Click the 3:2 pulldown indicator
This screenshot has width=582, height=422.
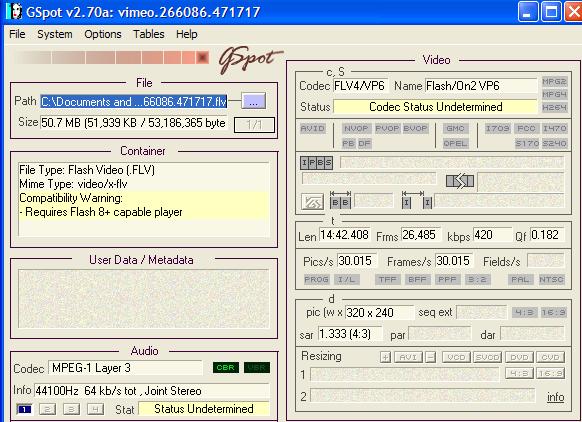coord(477,279)
